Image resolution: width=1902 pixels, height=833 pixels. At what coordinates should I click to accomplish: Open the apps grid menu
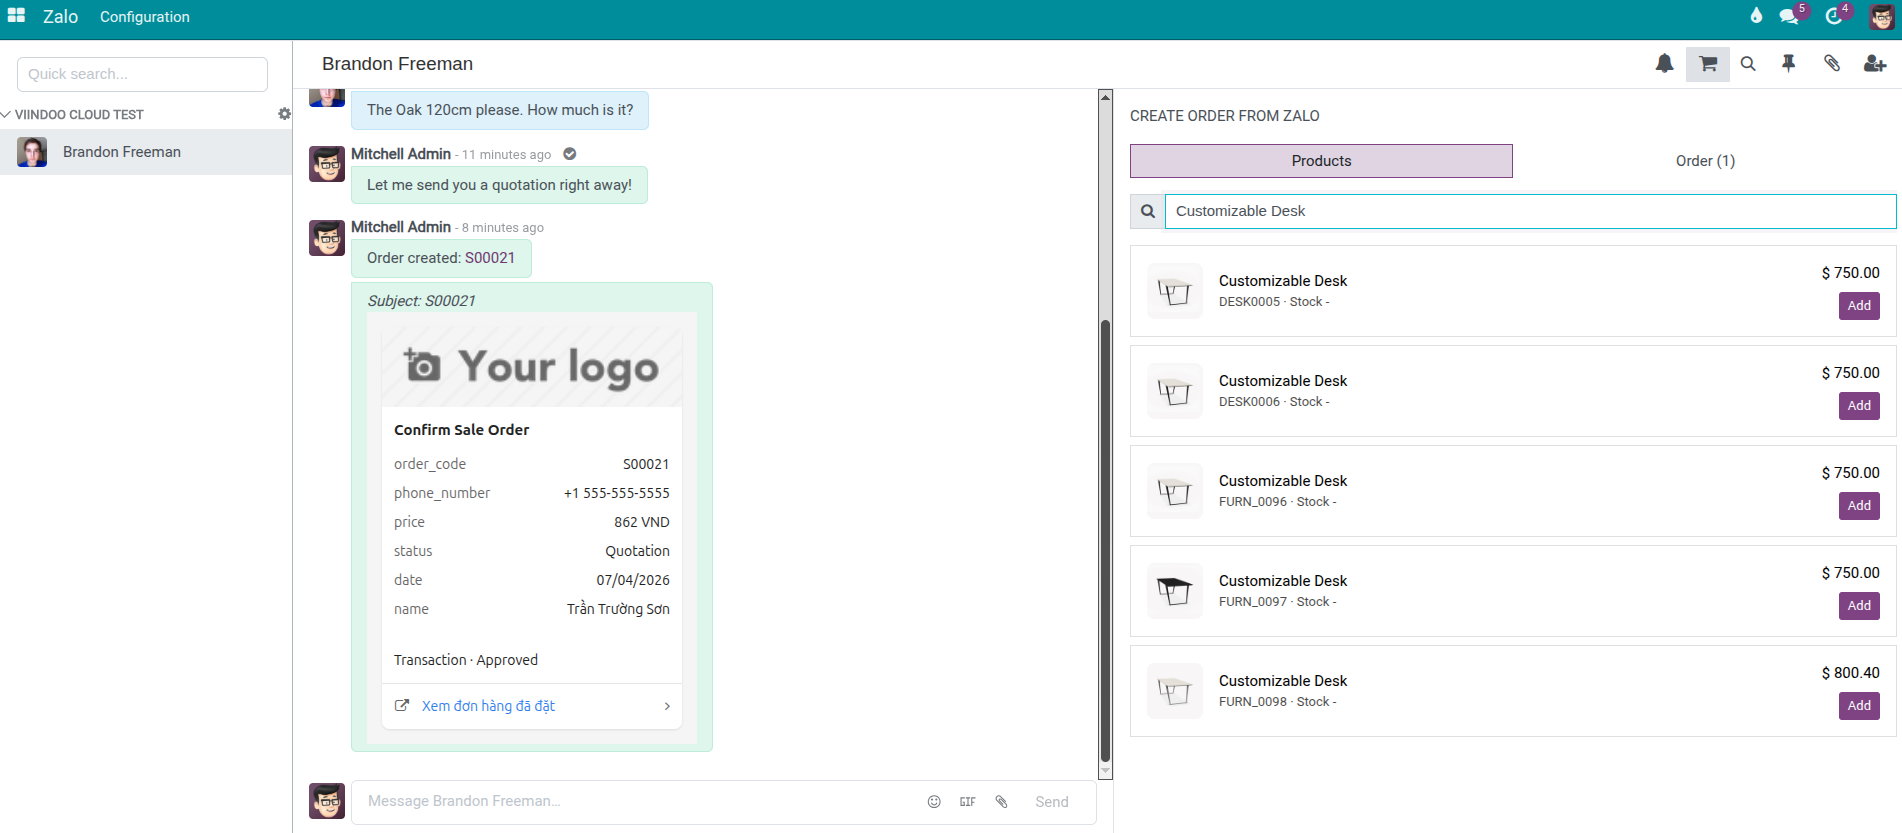pos(16,16)
